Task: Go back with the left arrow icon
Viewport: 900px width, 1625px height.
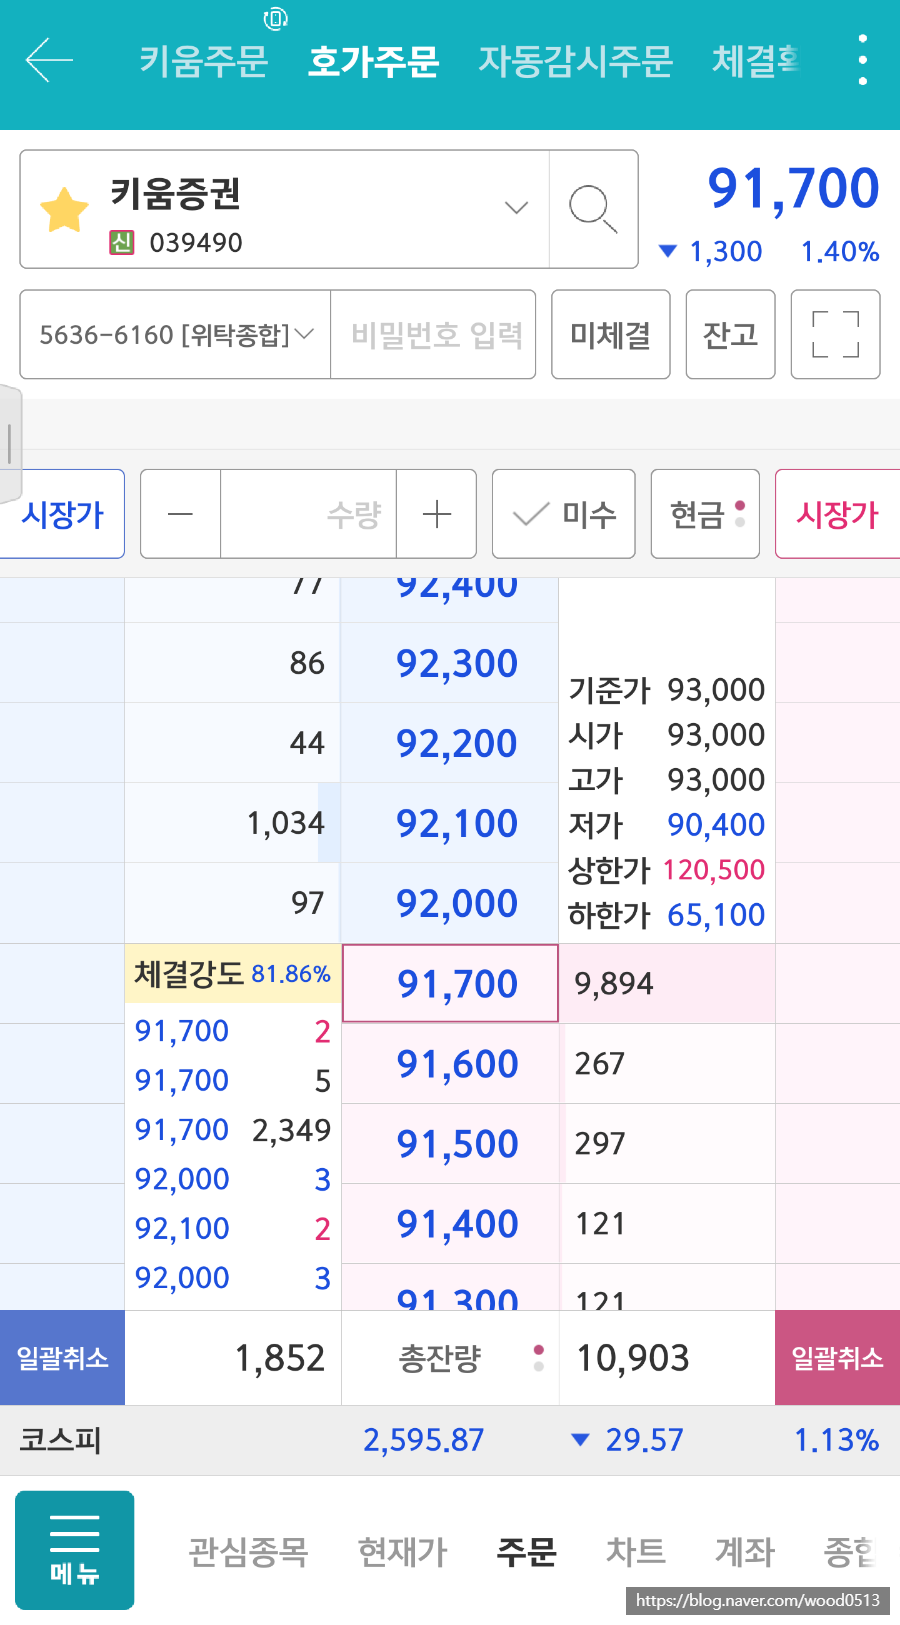Action: pos(49,60)
